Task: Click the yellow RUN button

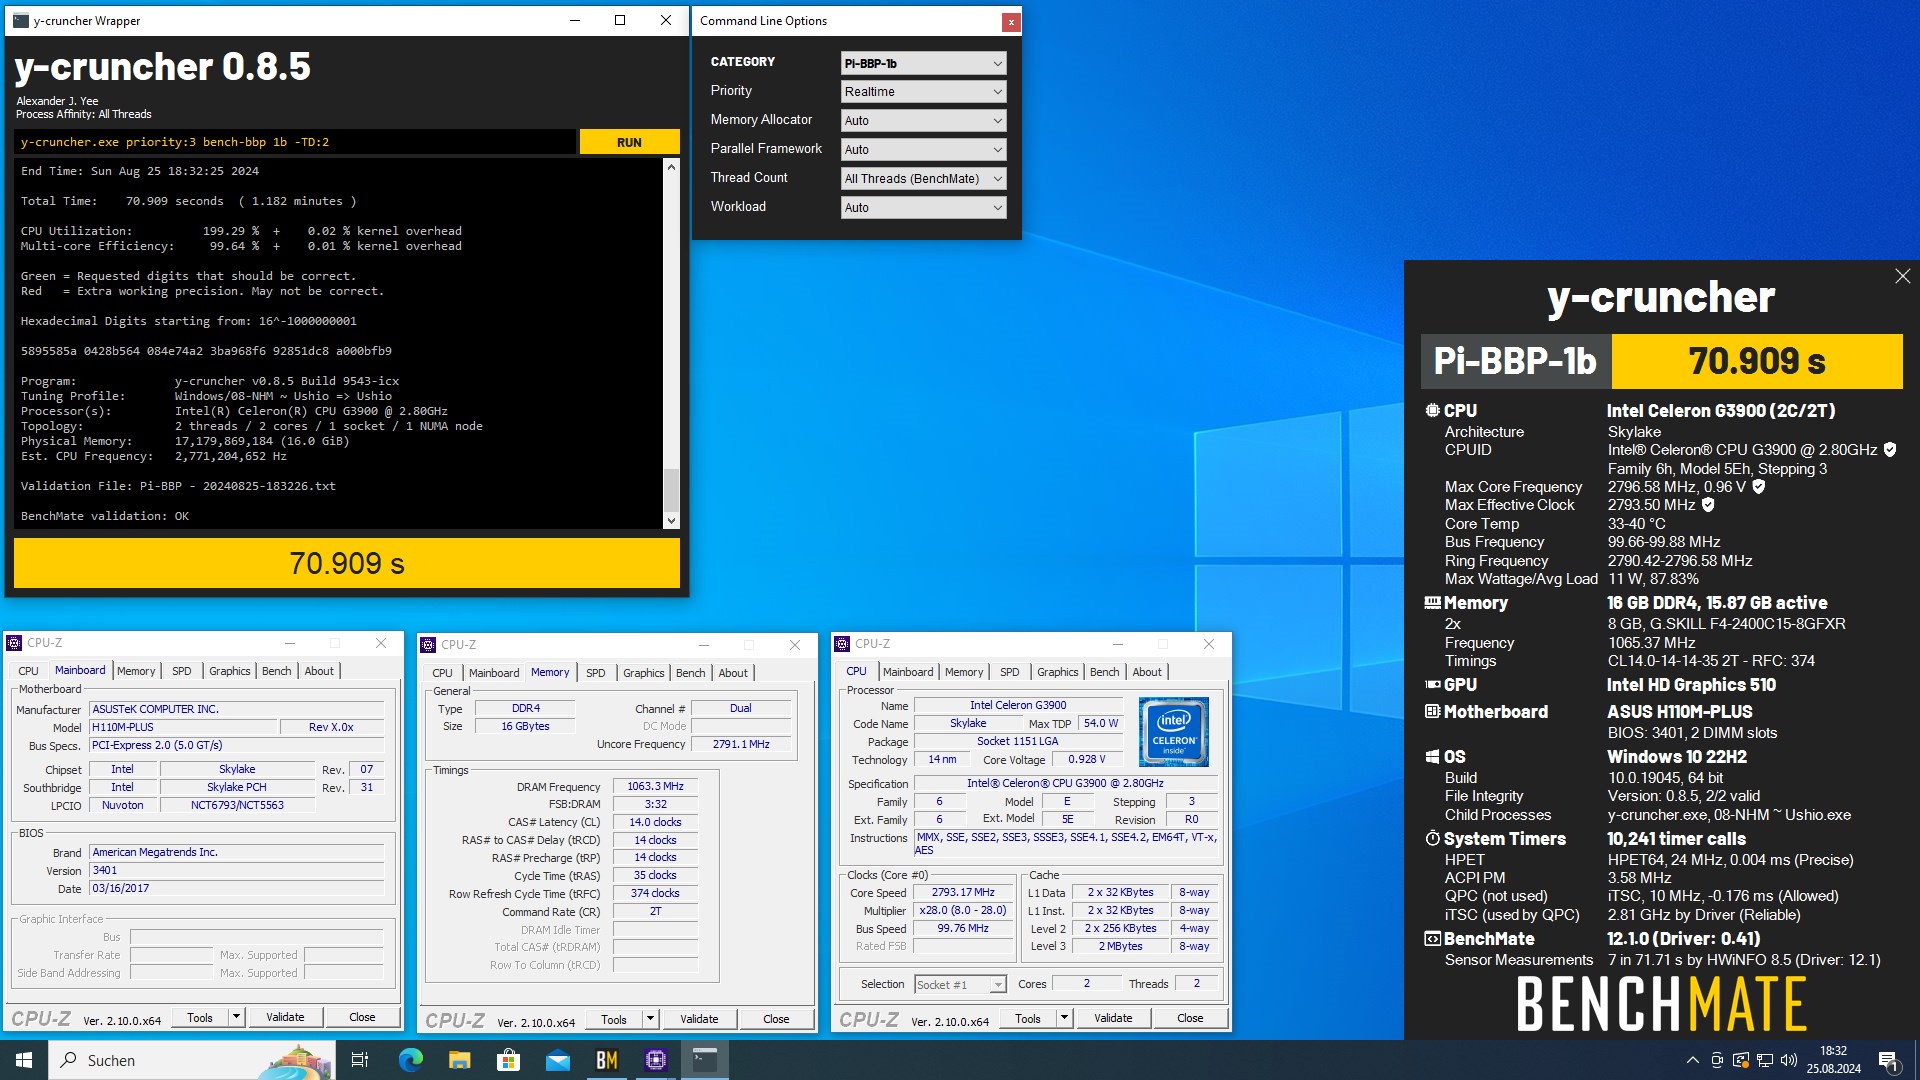Action: [x=629, y=142]
